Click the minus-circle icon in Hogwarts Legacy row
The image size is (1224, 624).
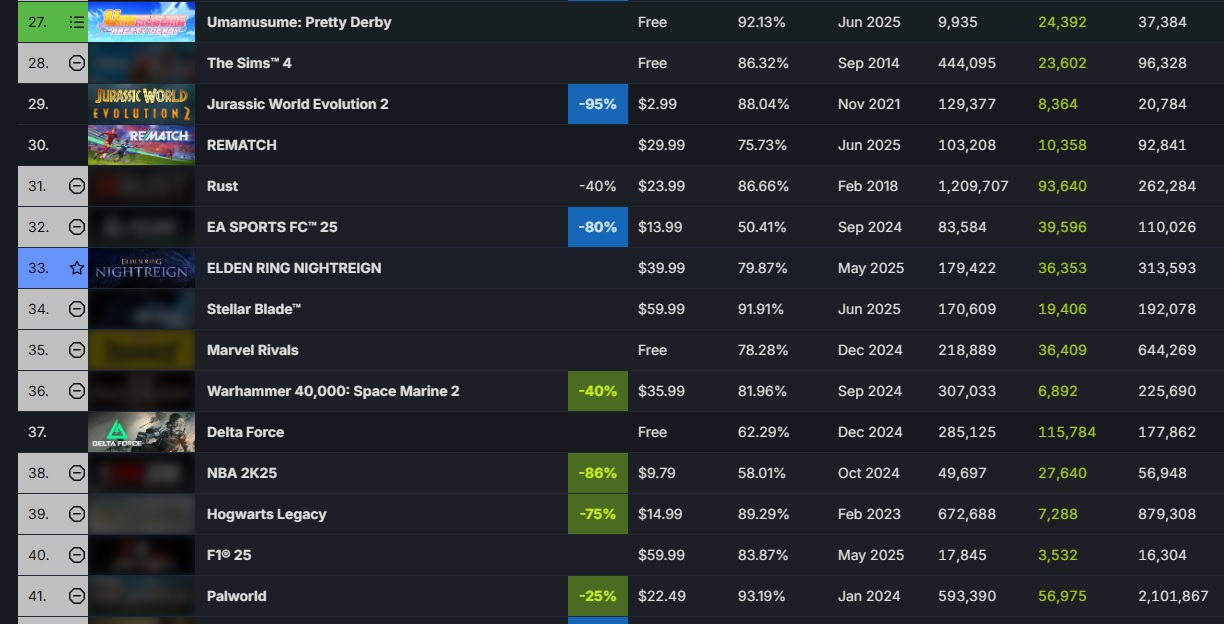(x=77, y=514)
